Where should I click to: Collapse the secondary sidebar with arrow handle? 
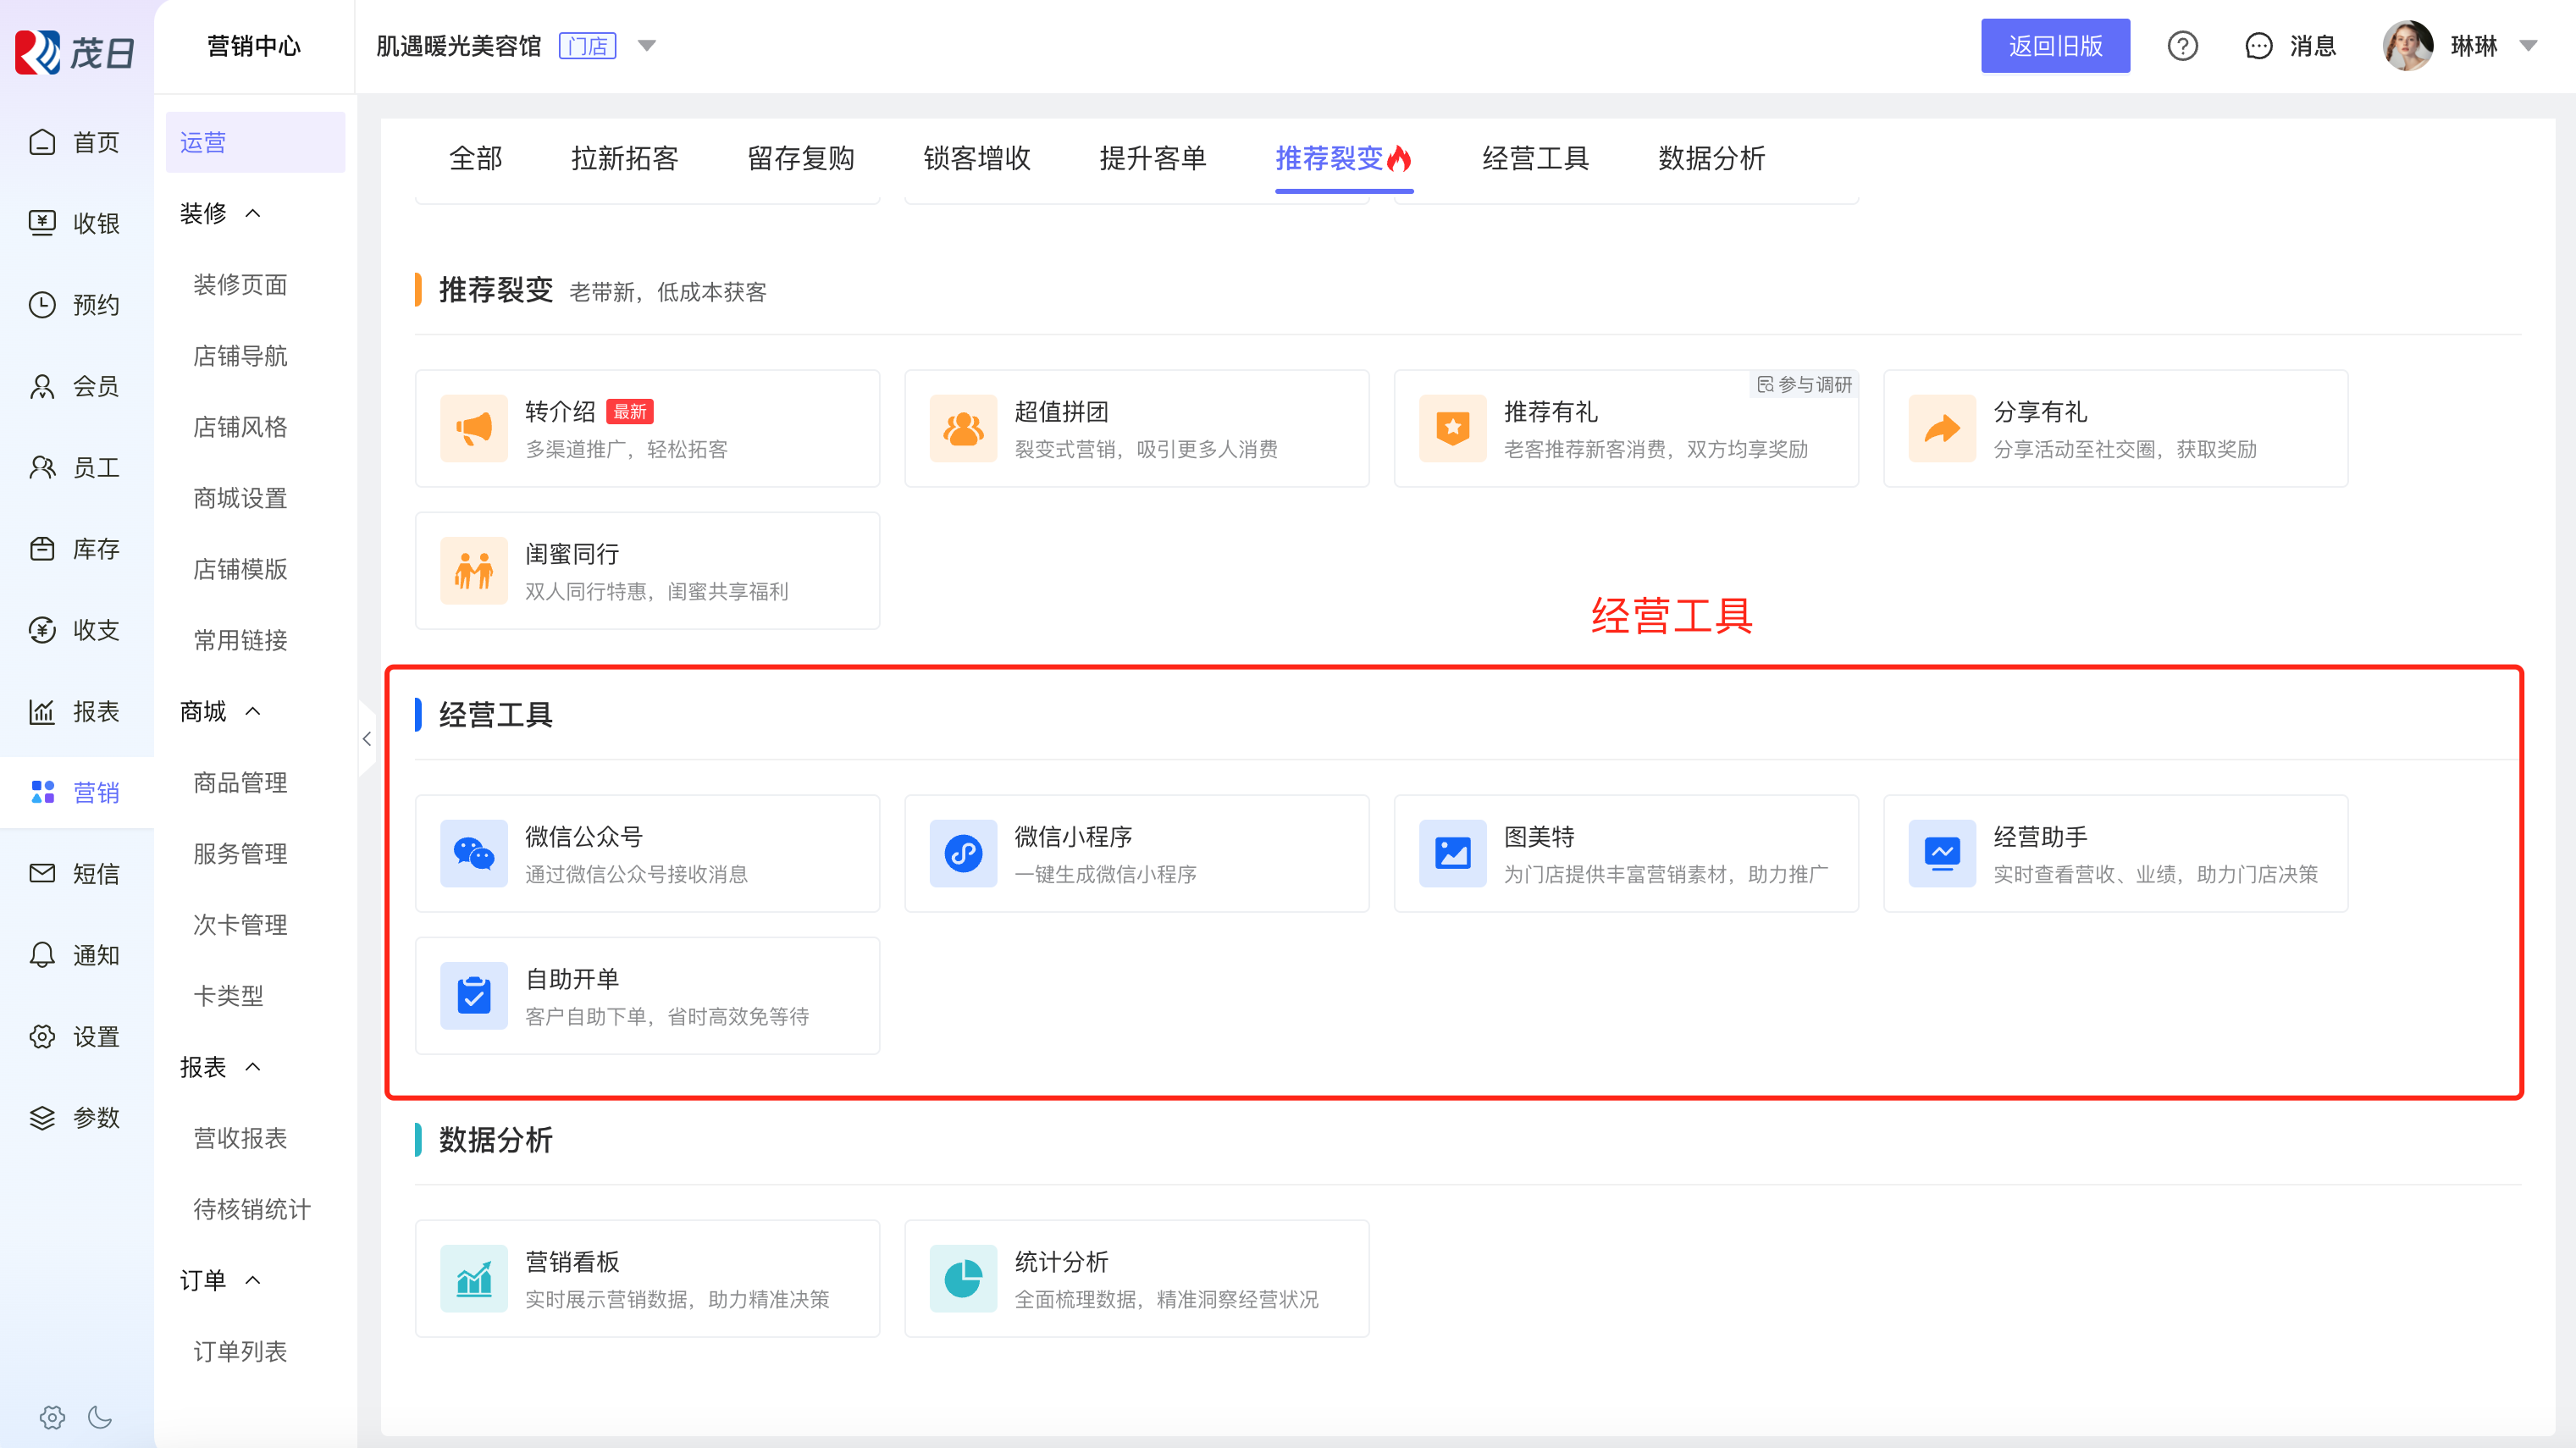click(x=367, y=739)
